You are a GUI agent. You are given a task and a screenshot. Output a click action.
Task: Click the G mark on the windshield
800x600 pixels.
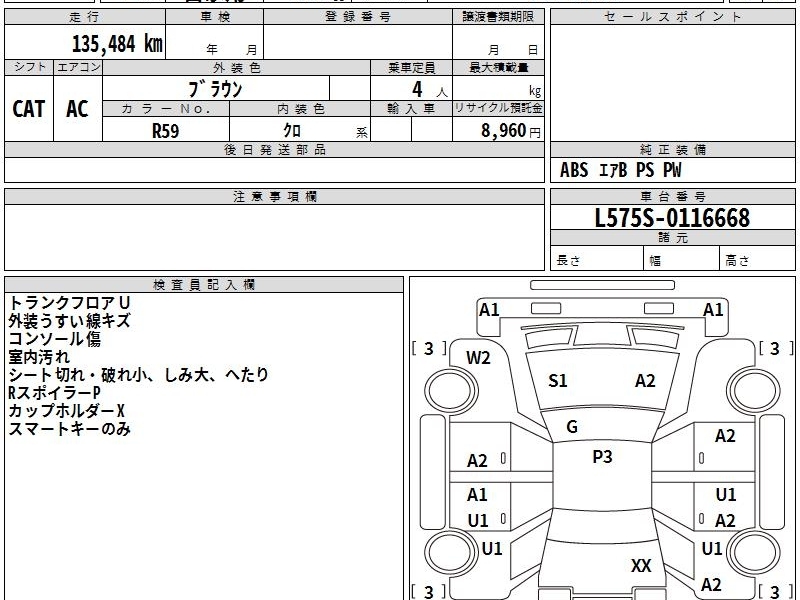[x=572, y=426]
